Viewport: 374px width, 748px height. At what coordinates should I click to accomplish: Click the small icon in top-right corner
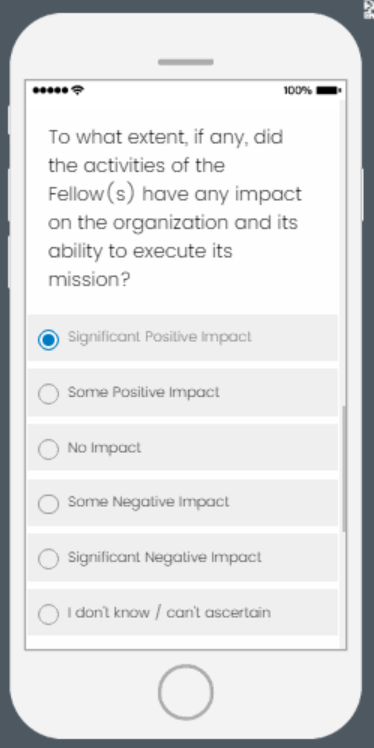[x=369, y=10]
